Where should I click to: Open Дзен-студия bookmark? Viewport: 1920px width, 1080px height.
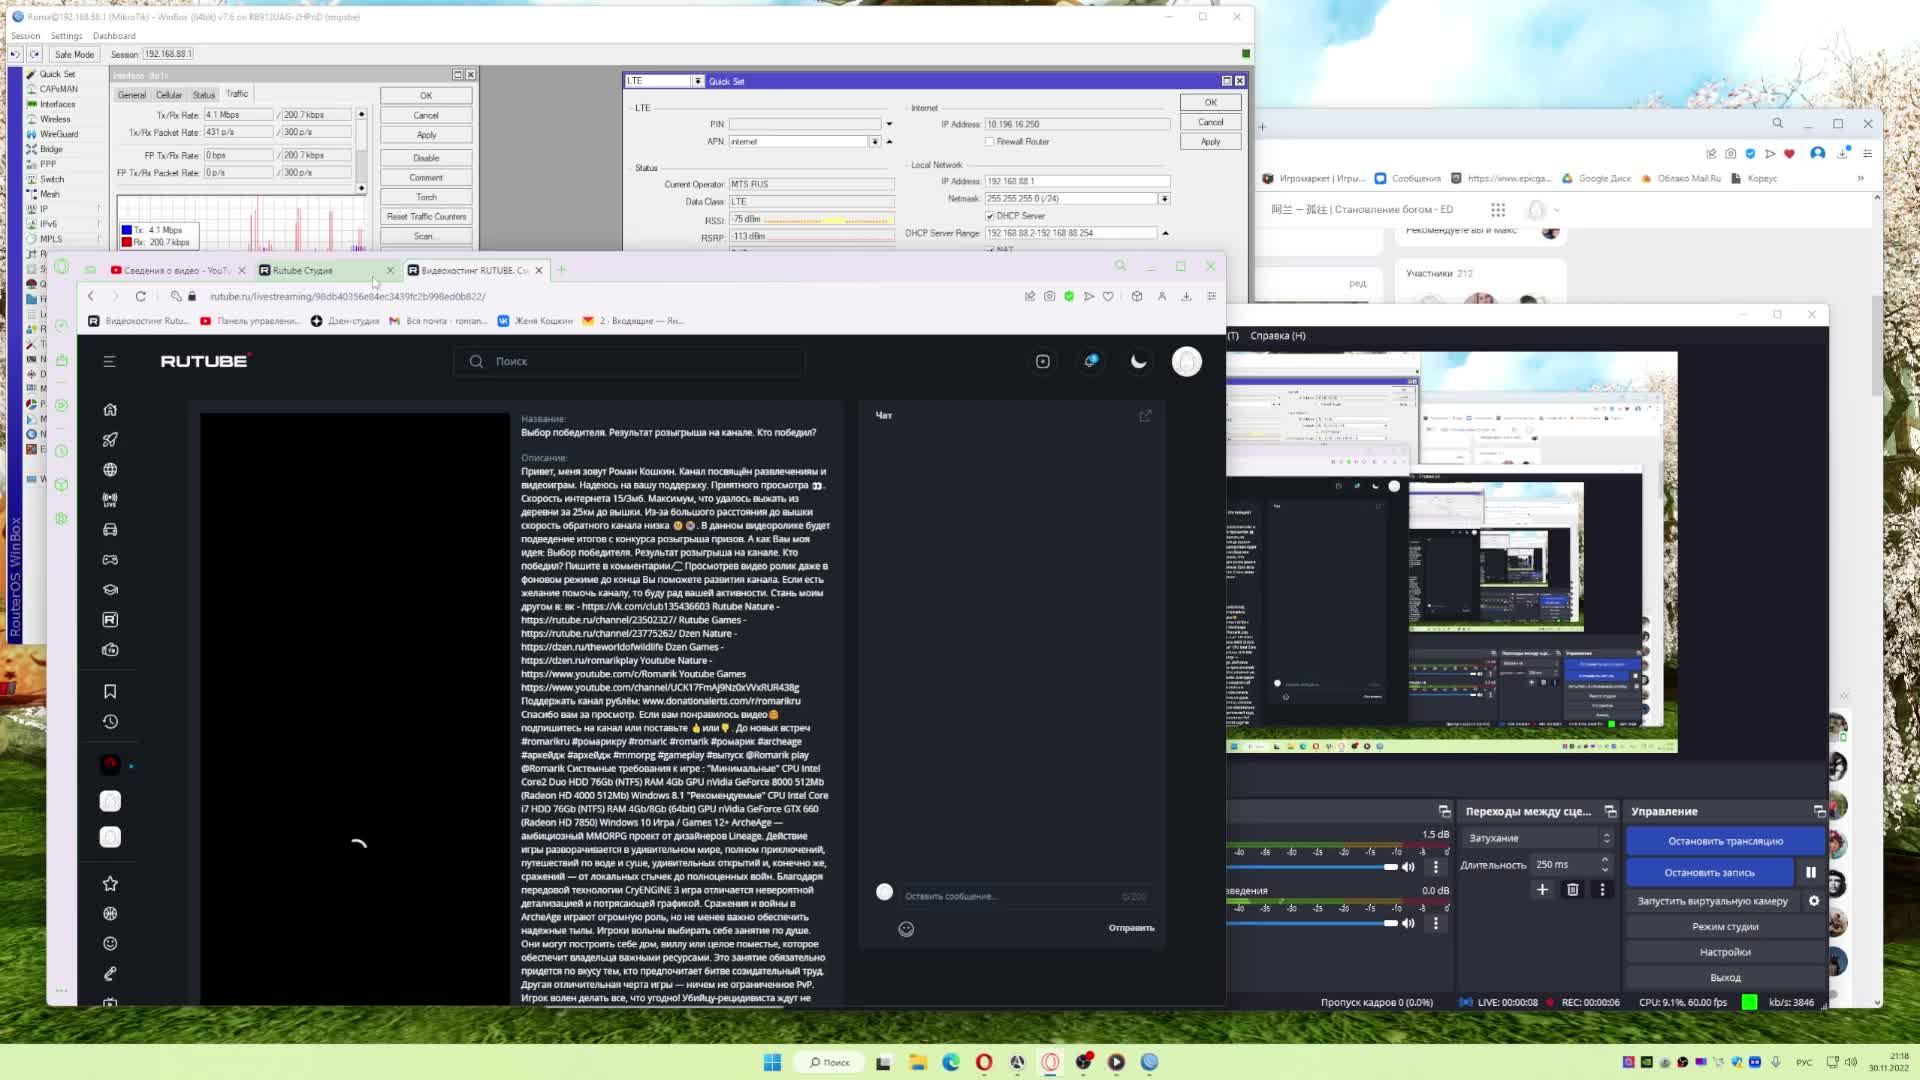[x=345, y=321]
